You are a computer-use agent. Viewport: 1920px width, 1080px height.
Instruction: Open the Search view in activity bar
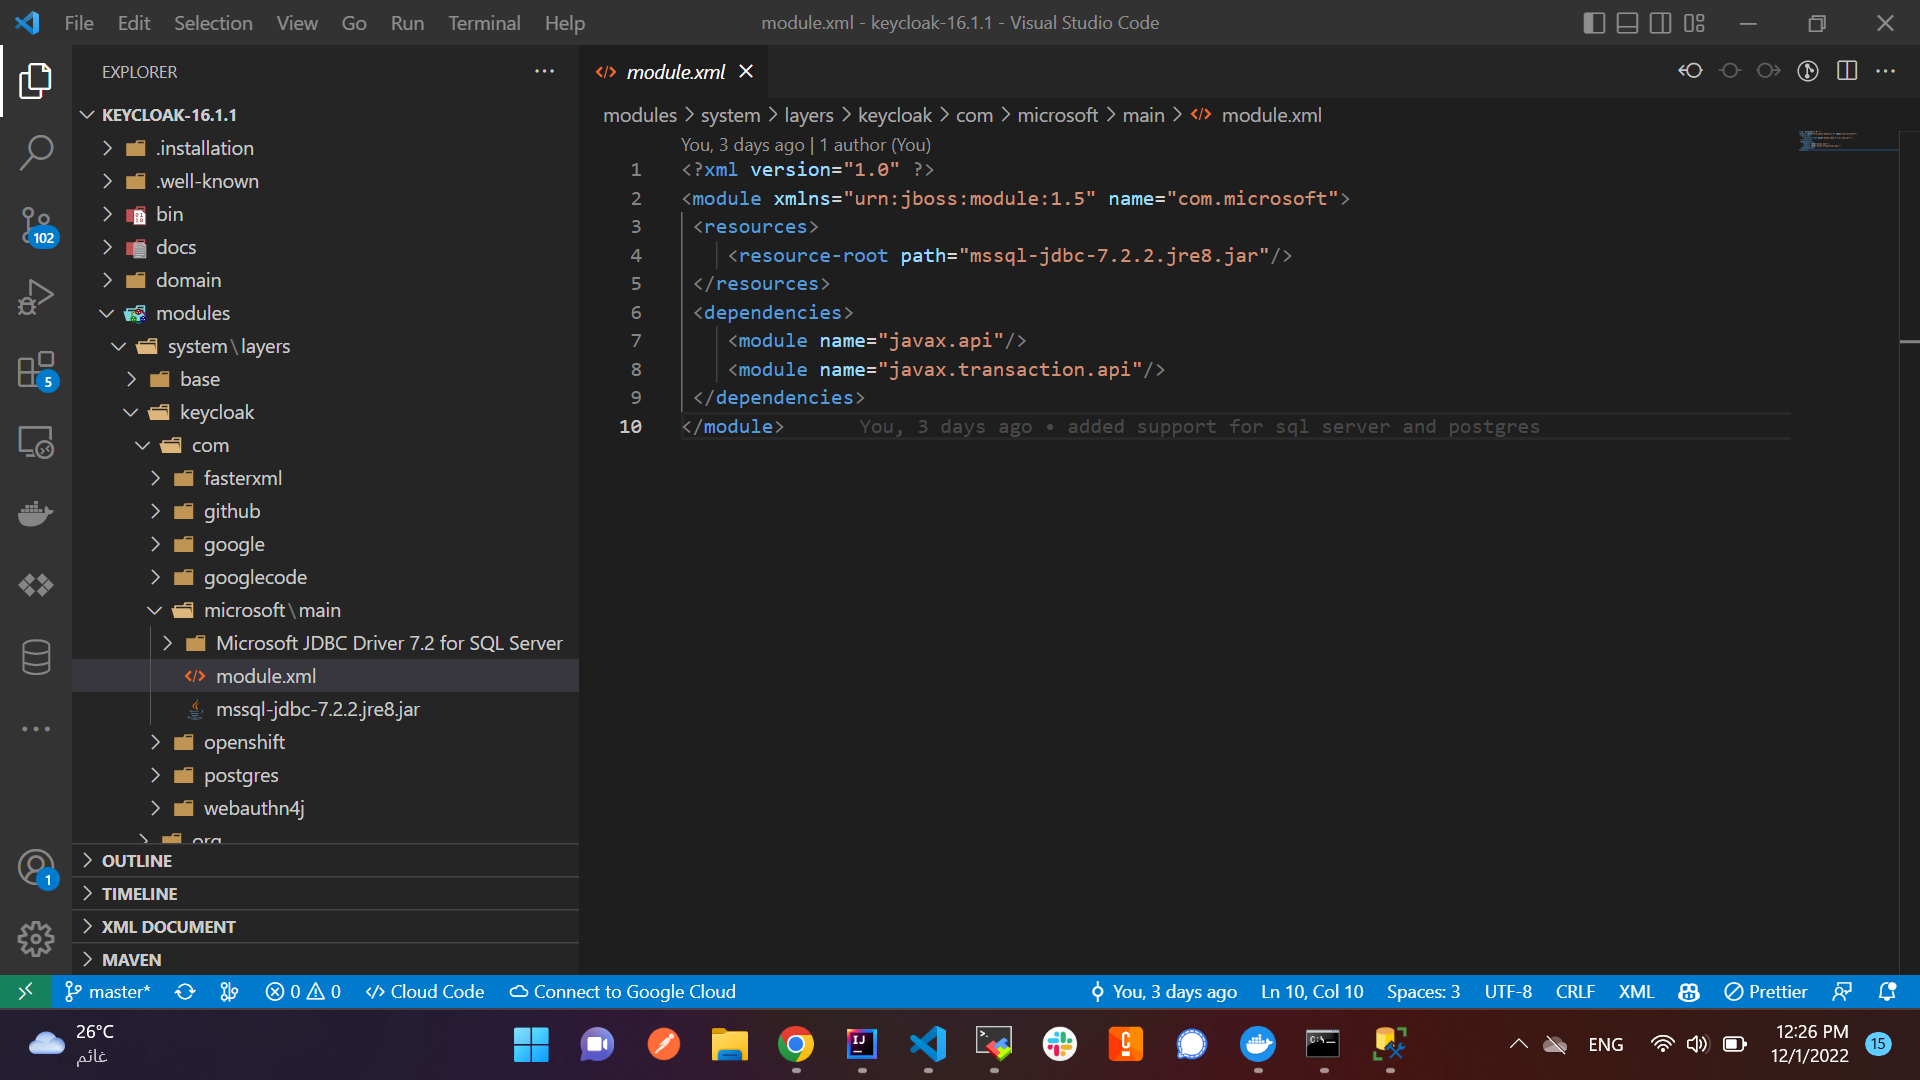[36, 153]
